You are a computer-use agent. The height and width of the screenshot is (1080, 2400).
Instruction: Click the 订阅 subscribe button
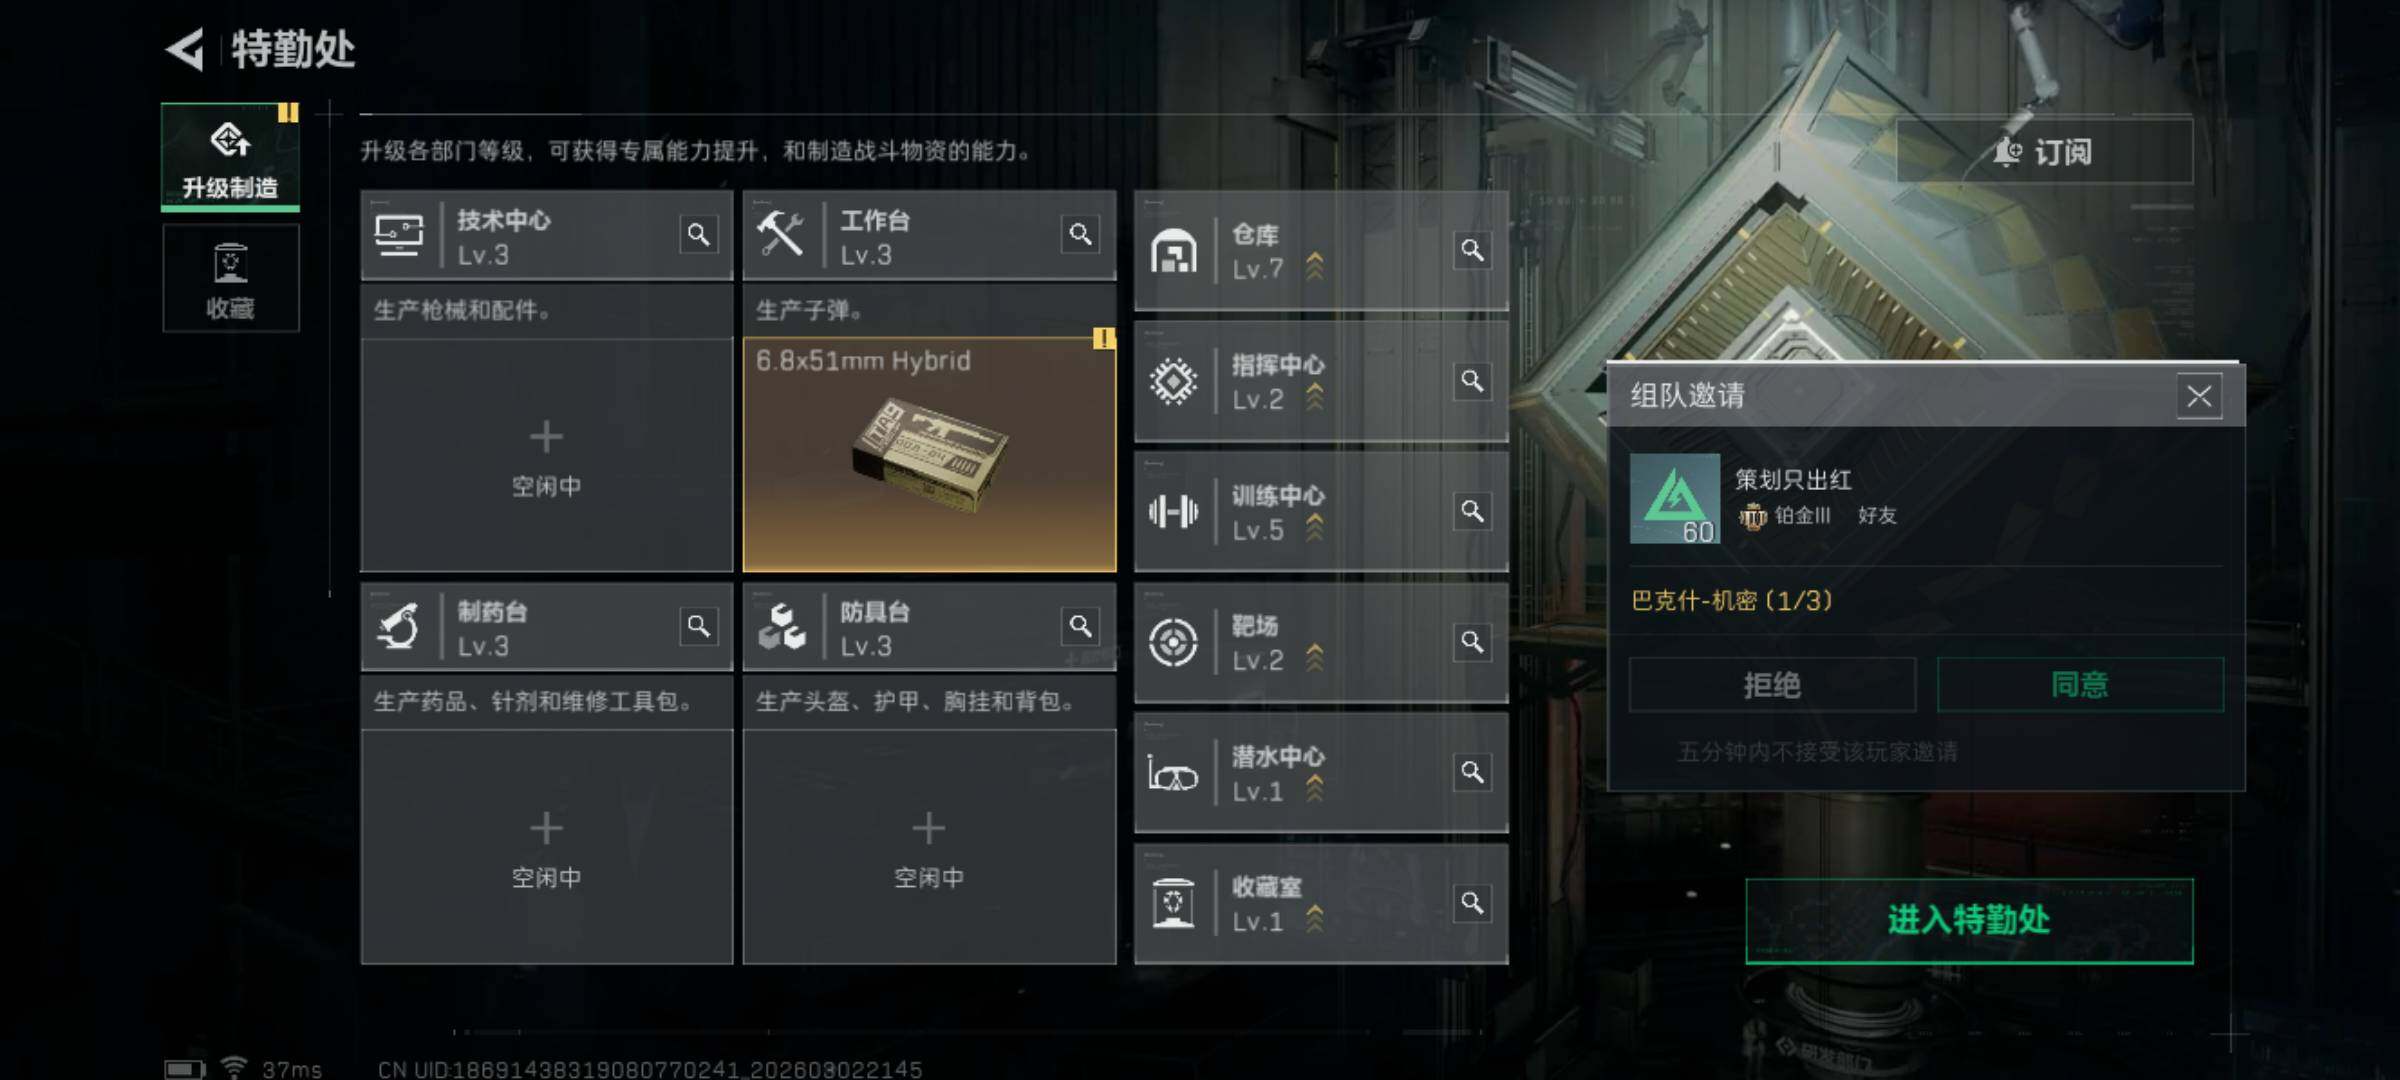[2045, 152]
